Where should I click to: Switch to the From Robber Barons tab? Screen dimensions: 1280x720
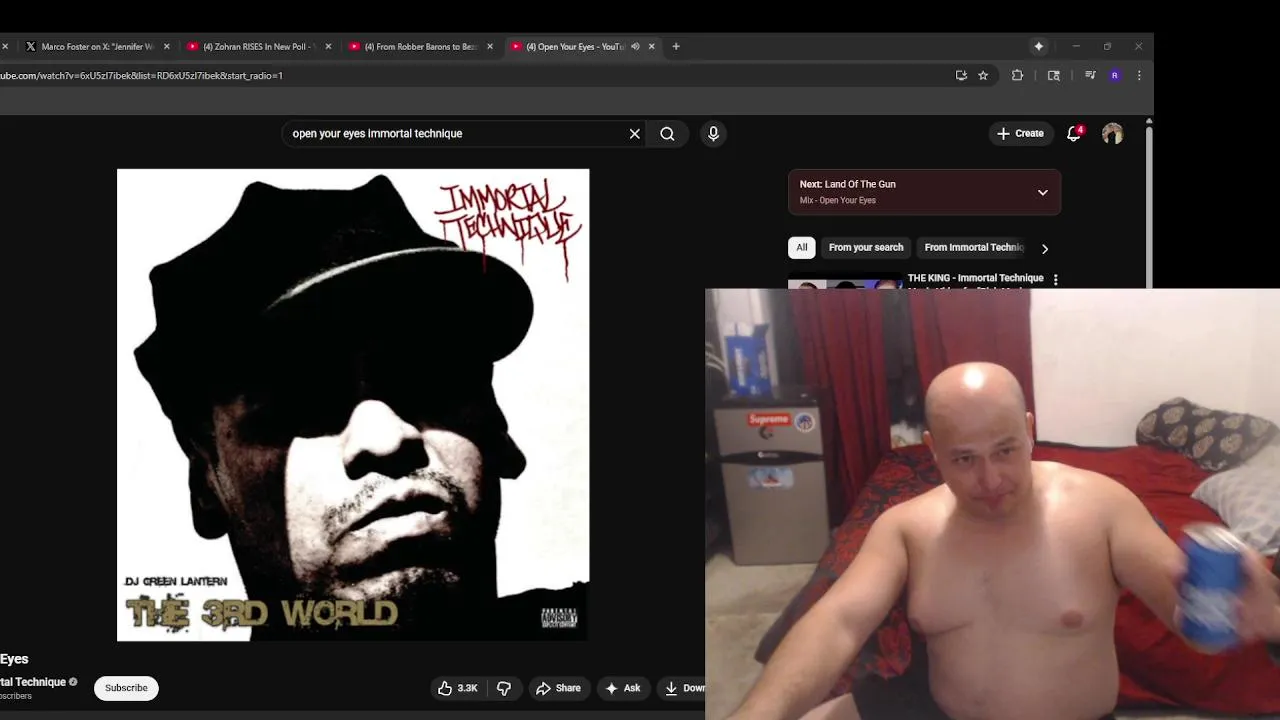click(421, 46)
